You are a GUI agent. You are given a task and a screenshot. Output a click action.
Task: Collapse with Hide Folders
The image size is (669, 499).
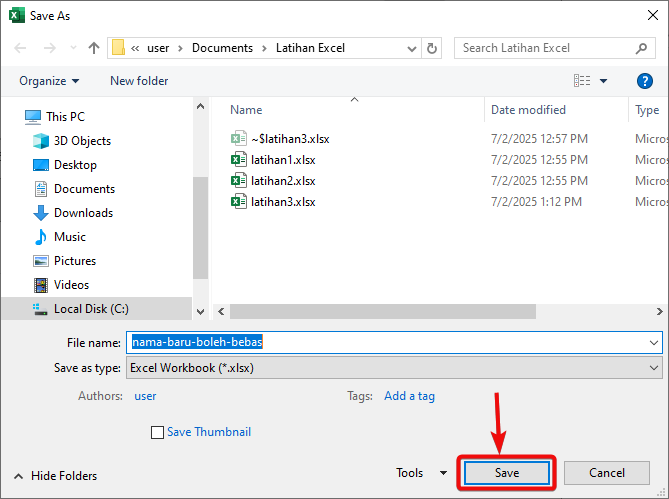55,476
